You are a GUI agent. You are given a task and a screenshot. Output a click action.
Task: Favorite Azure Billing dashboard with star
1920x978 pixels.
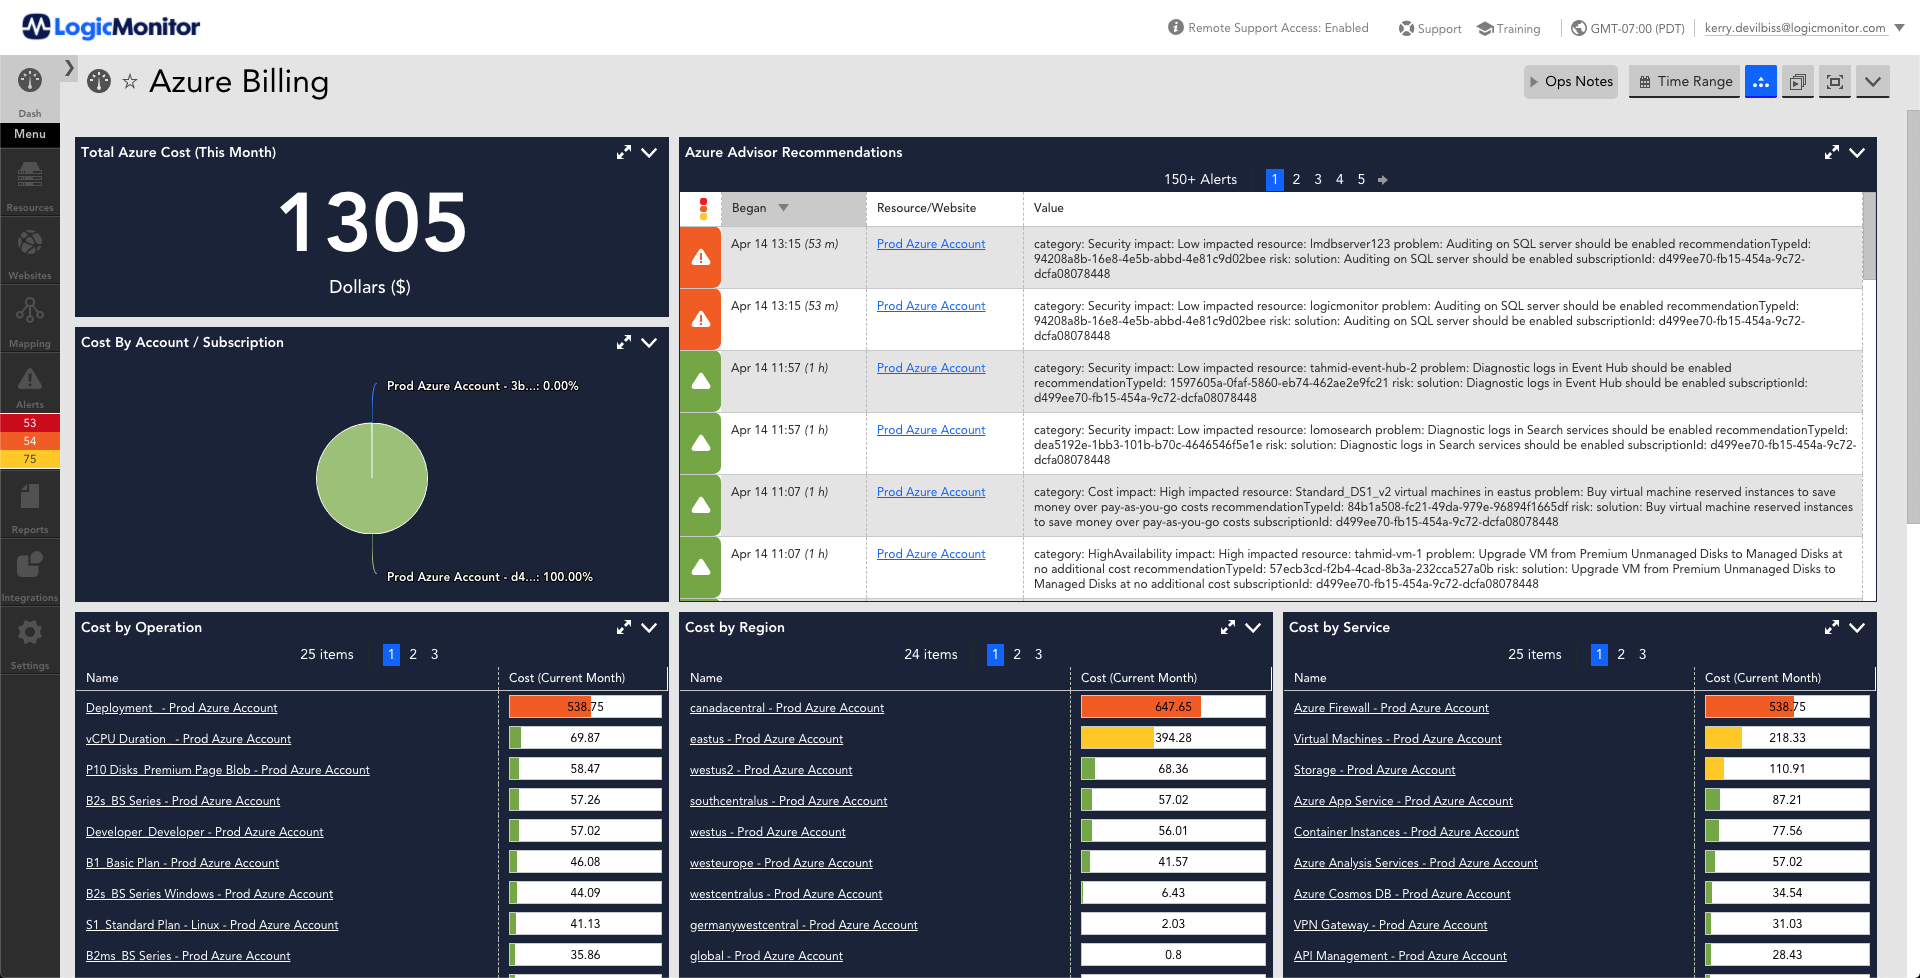130,82
